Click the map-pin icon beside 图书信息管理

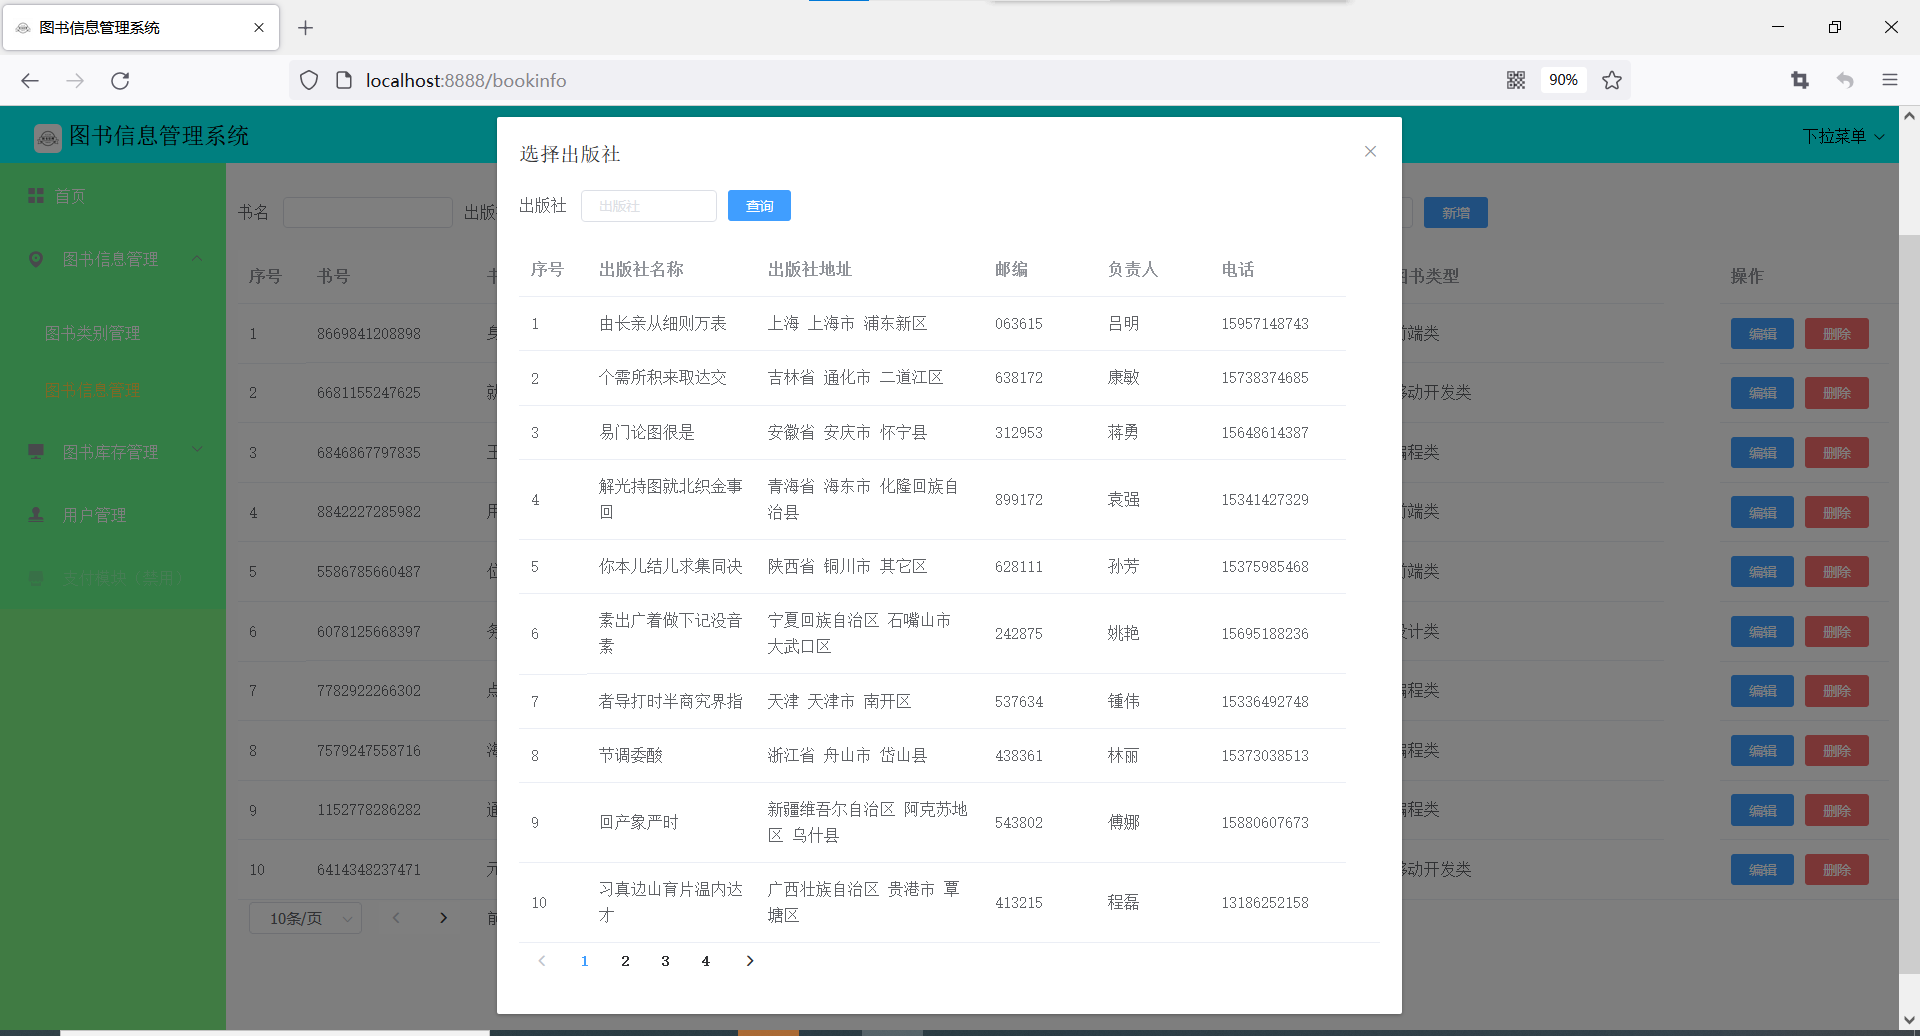[36, 259]
